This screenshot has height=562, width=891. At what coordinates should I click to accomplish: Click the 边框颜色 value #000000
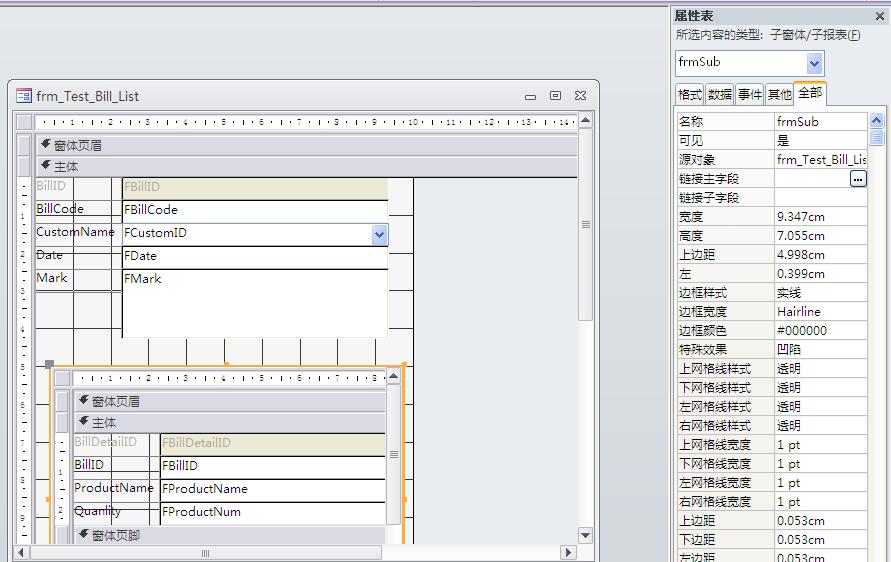click(x=821, y=331)
